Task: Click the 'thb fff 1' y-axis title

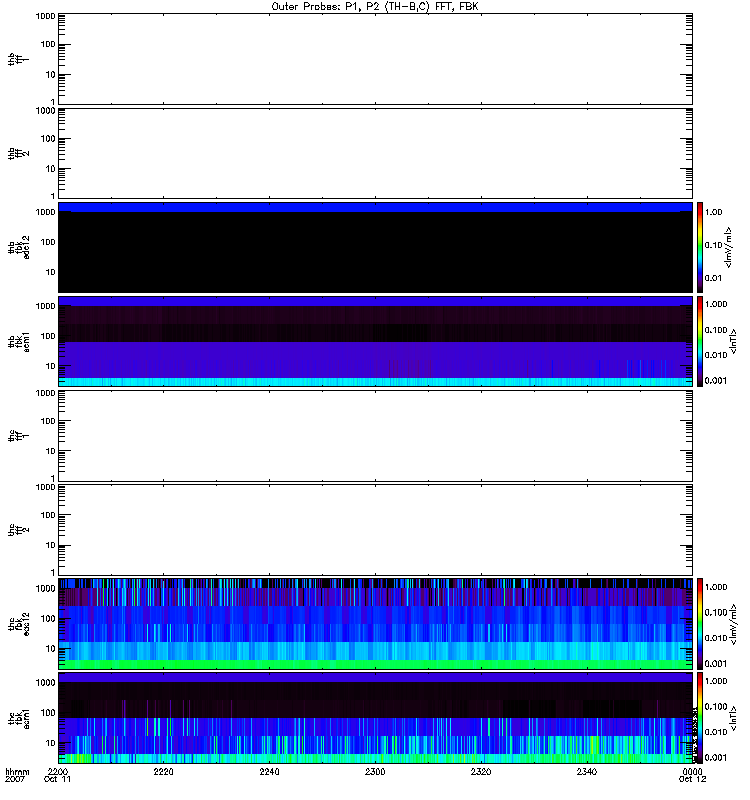Action: [x=18, y=59]
